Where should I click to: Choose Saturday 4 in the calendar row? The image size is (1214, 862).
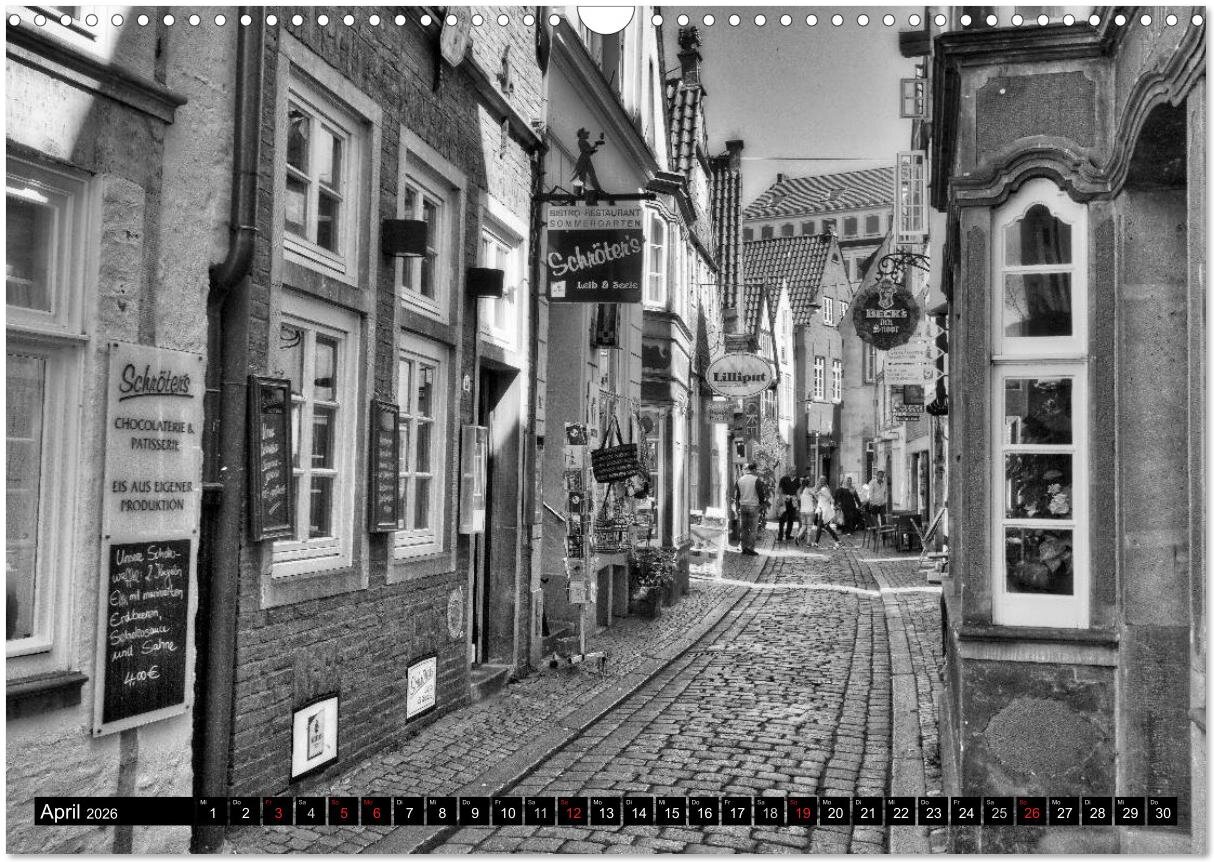click(310, 812)
